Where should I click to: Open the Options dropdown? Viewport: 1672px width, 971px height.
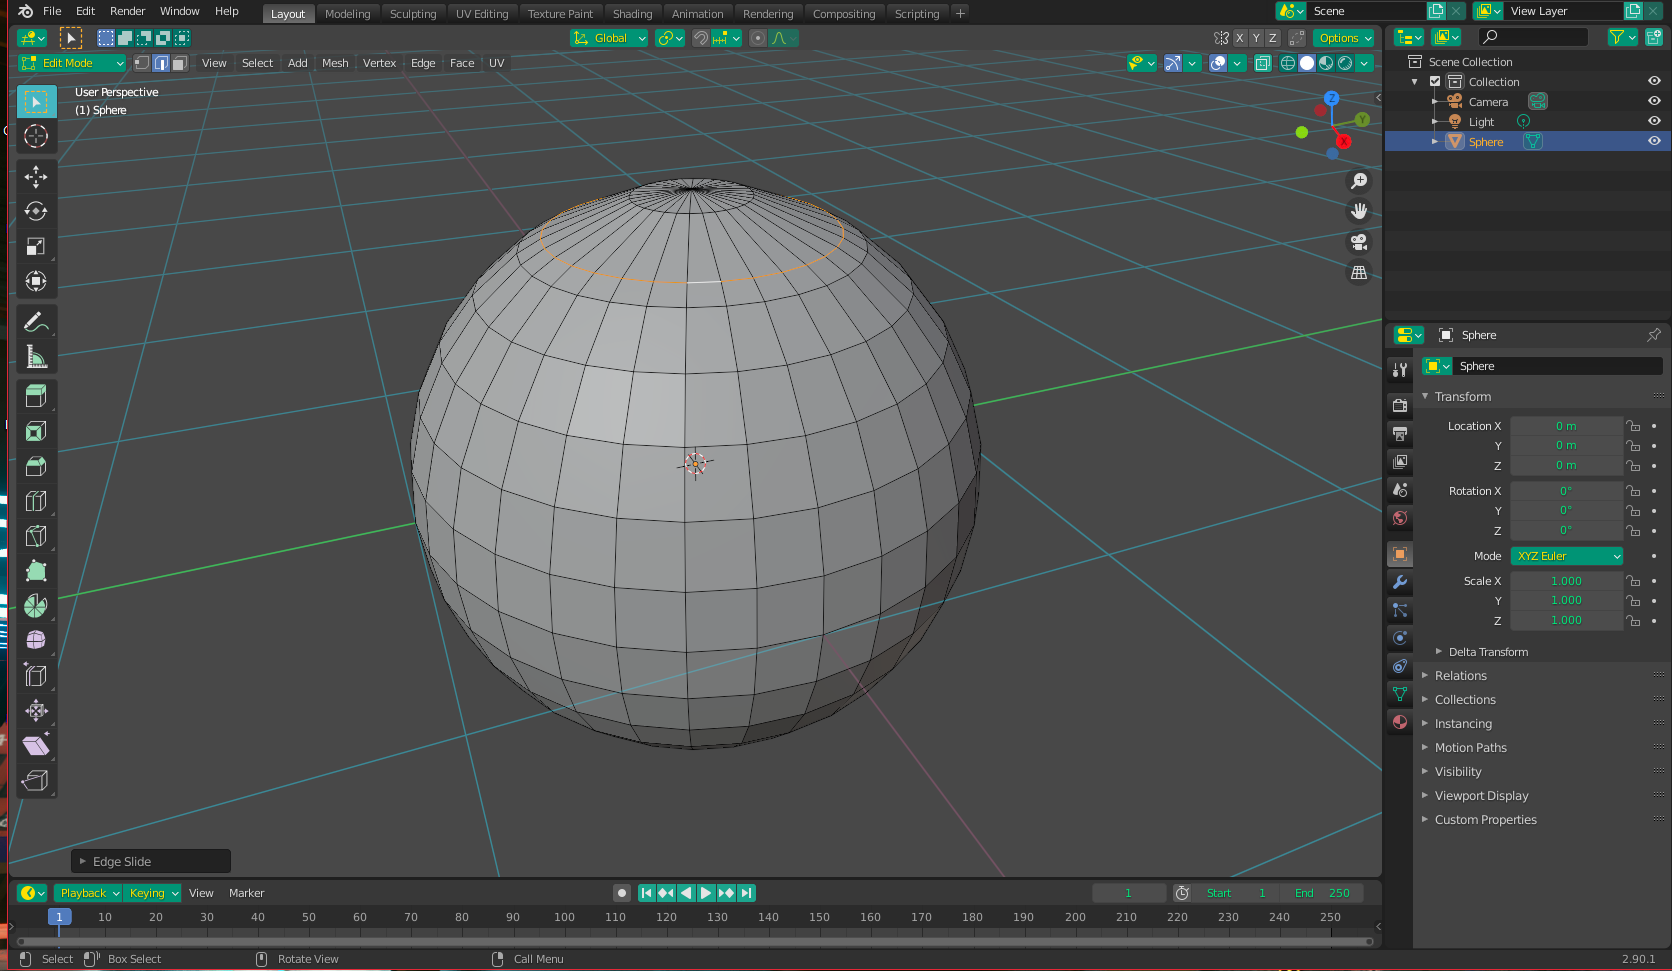click(1345, 38)
